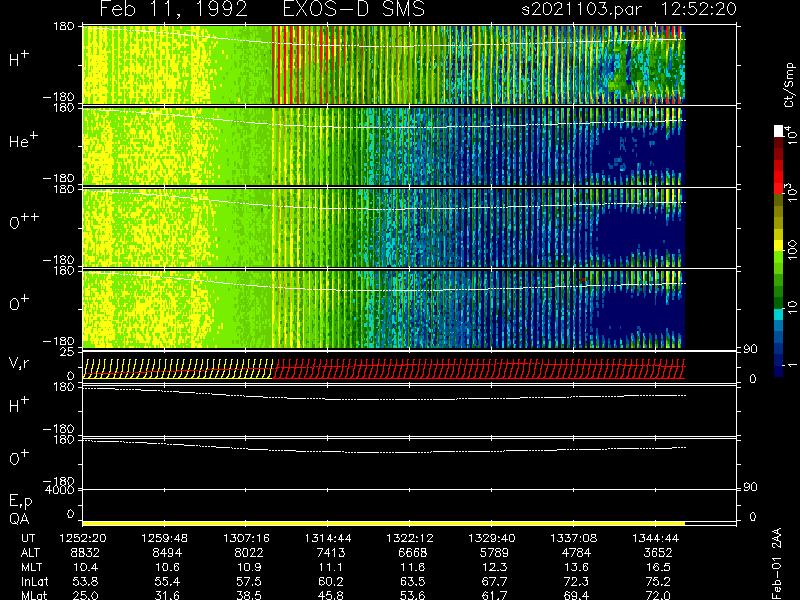The width and height of the screenshot is (800, 600).
Task: Click the InLat value '63.5'
Action: pyautogui.click(x=413, y=581)
